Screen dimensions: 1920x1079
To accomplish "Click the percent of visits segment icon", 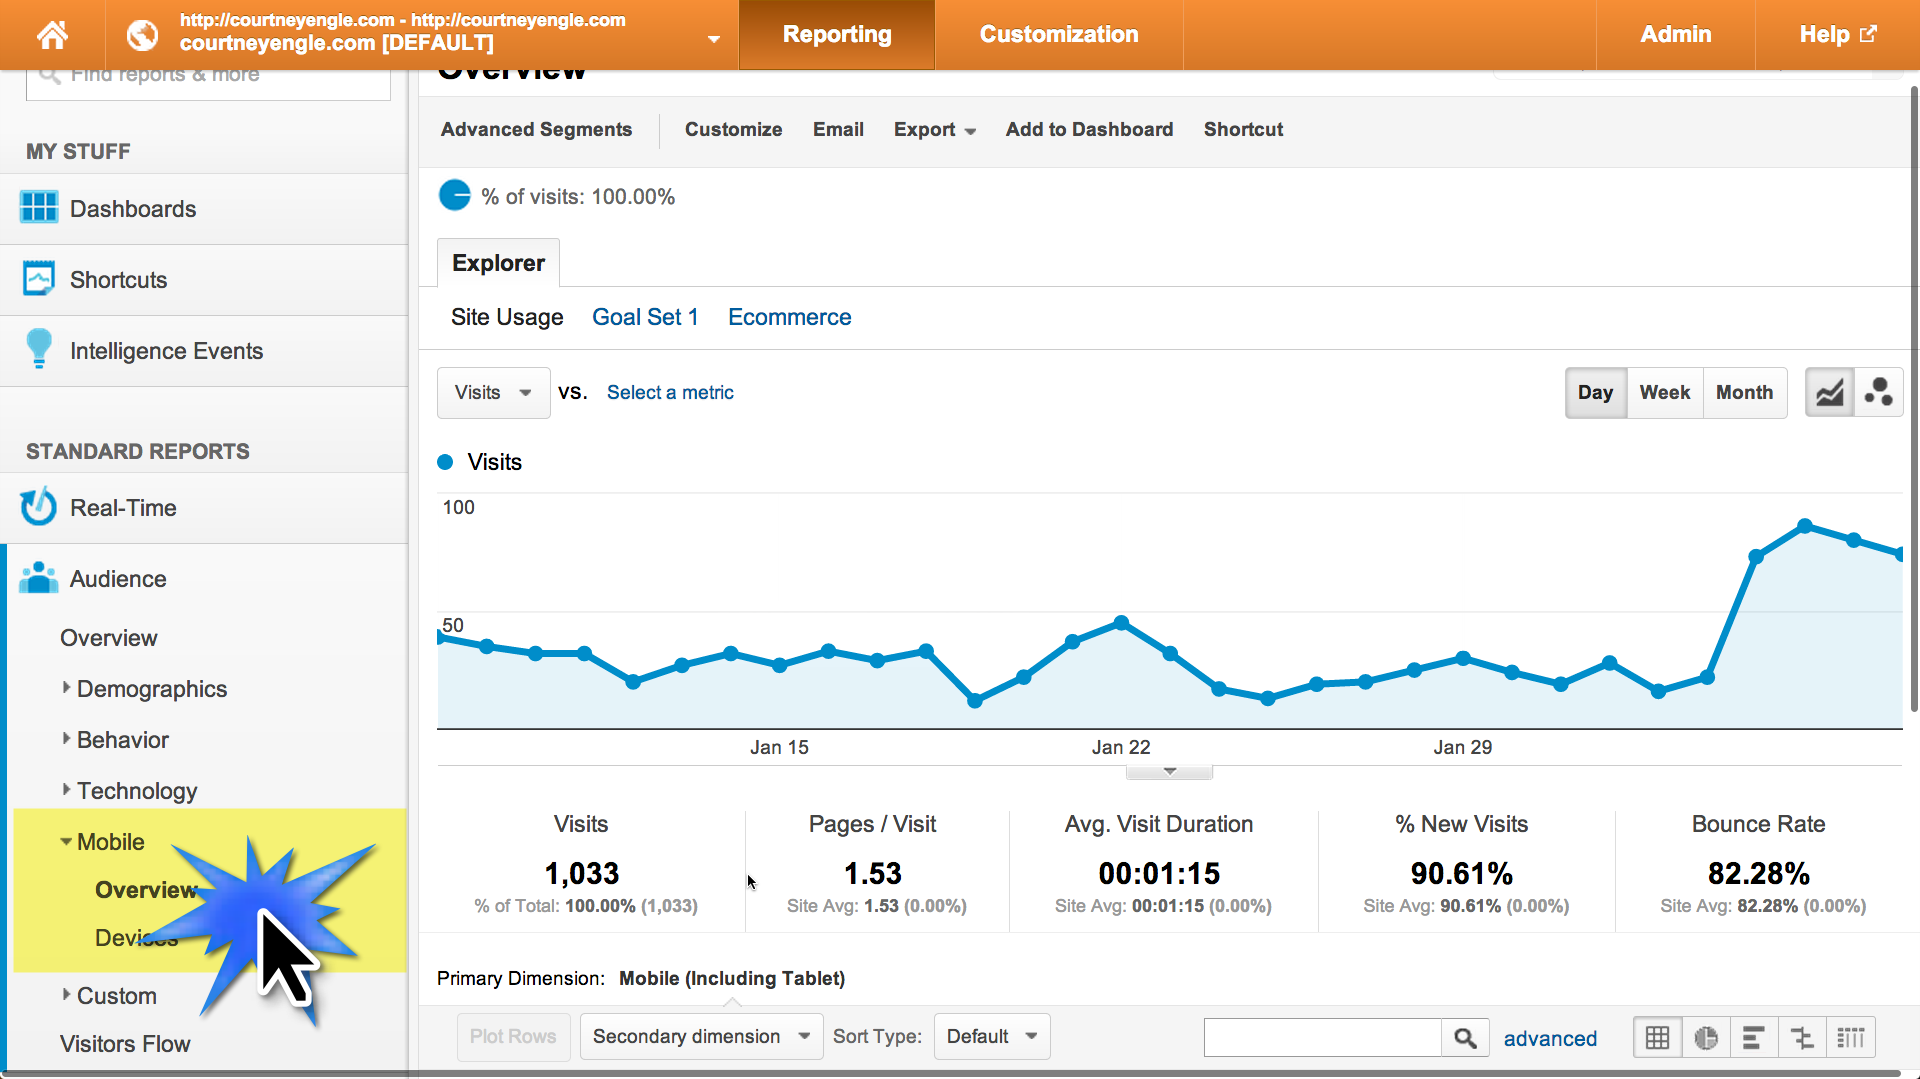I will 454,195.
